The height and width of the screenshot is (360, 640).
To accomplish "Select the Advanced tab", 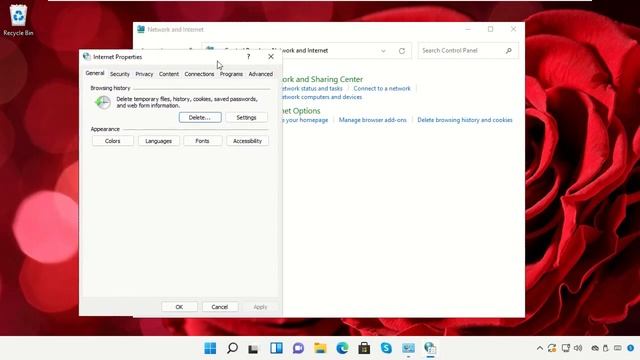I will 260,74.
